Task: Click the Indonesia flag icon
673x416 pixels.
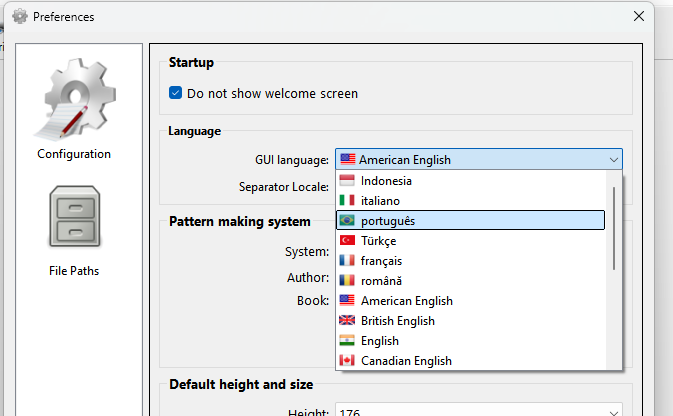Action: [x=347, y=181]
